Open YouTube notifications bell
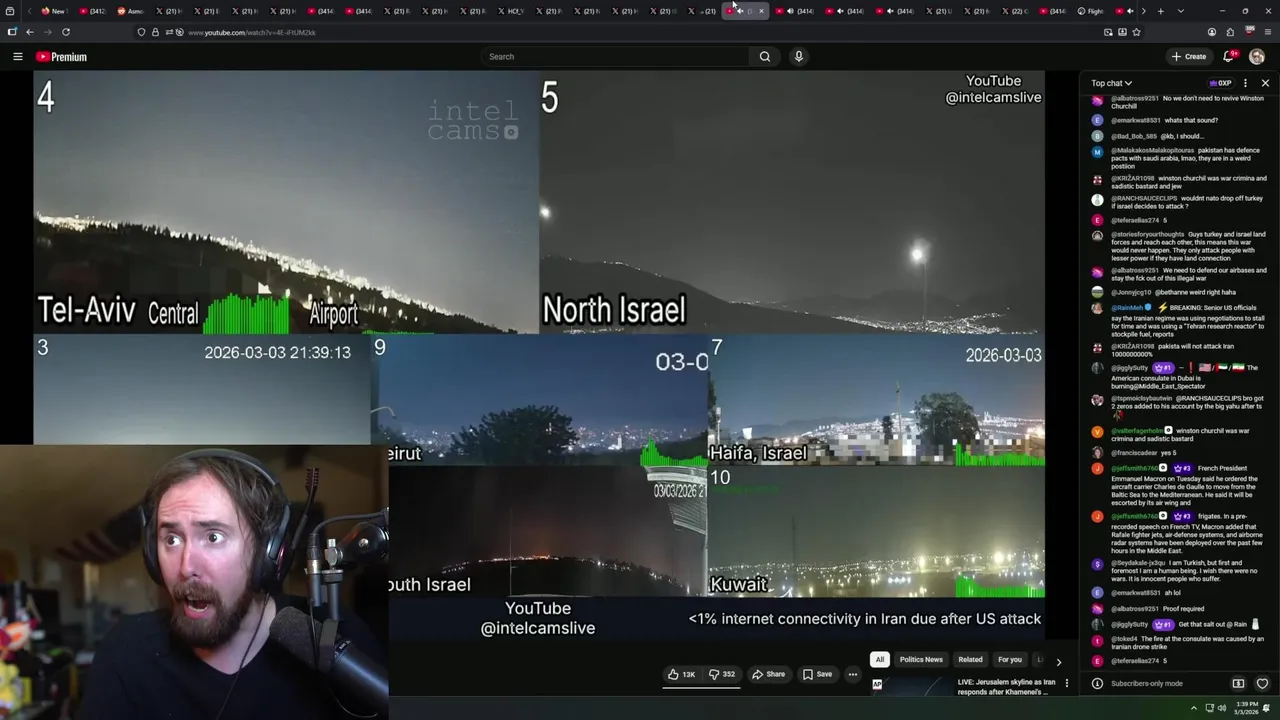Image resolution: width=1280 pixels, height=720 pixels. coord(1229,57)
